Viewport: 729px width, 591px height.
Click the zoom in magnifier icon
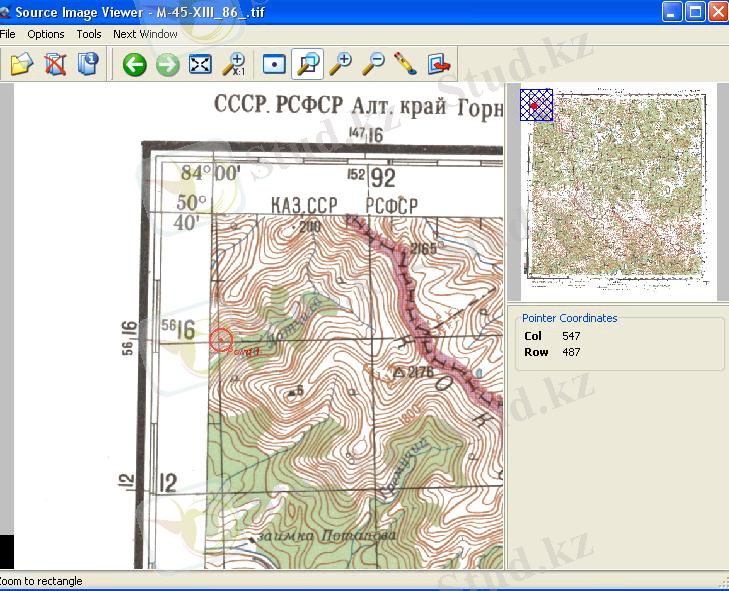coord(341,65)
